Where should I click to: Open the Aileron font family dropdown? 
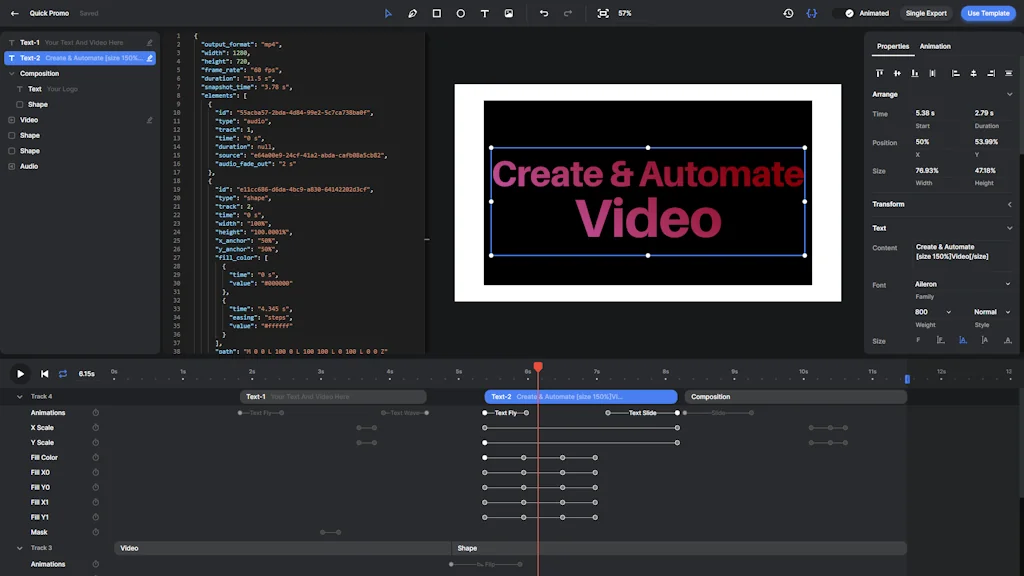960,284
